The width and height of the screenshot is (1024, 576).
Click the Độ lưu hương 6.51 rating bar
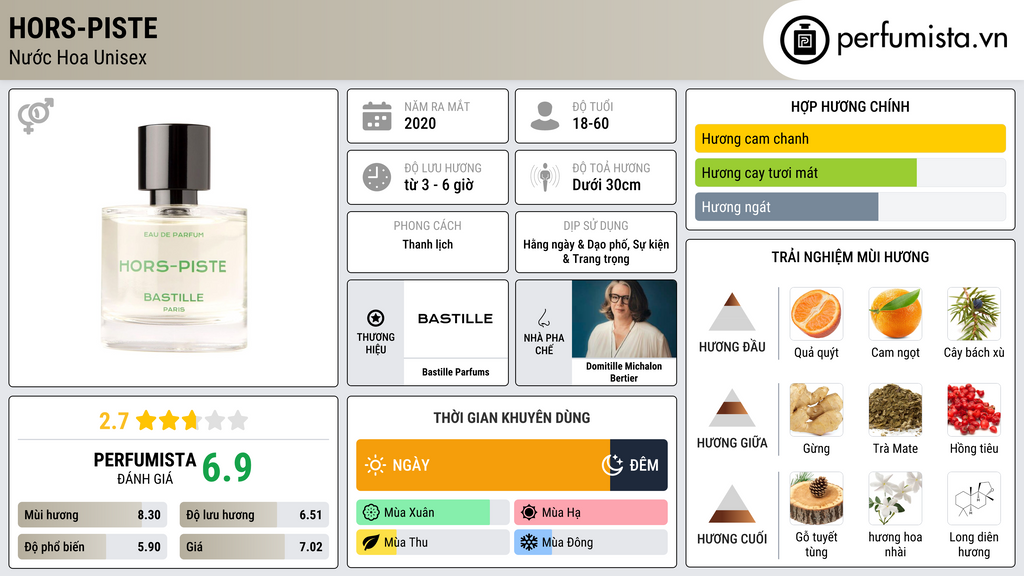pyautogui.click(x=254, y=515)
